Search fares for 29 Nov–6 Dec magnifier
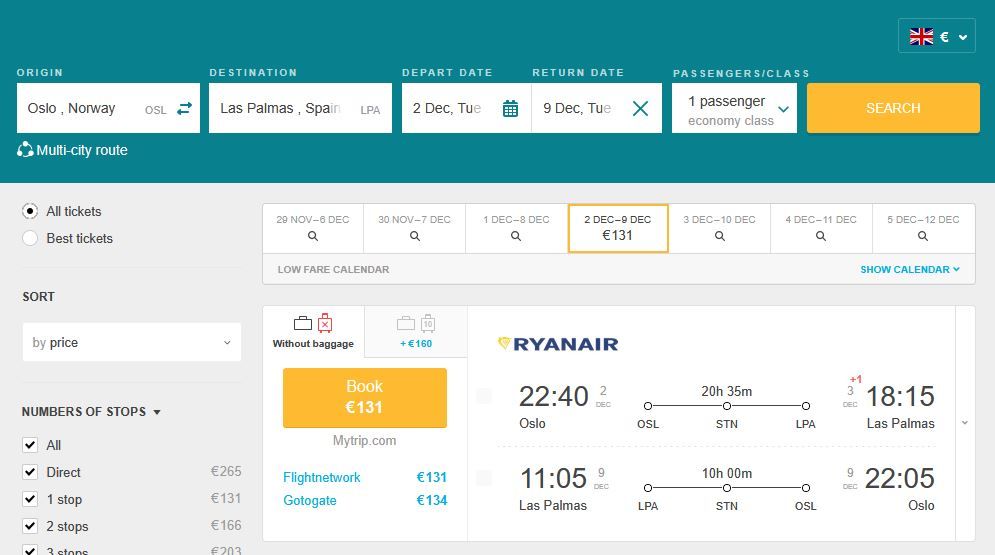This screenshot has width=995, height=555. (313, 237)
